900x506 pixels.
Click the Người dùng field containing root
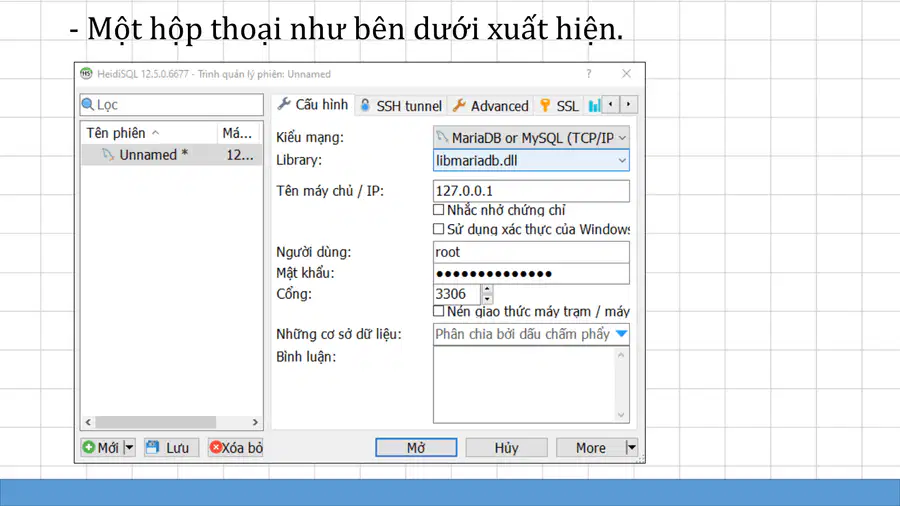click(x=531, y=252)
